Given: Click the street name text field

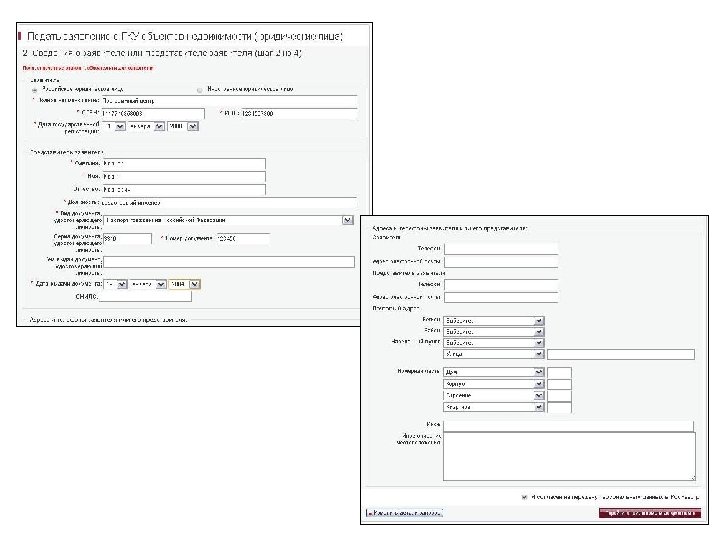Looking at the screenshot, I should coord(621,354).
